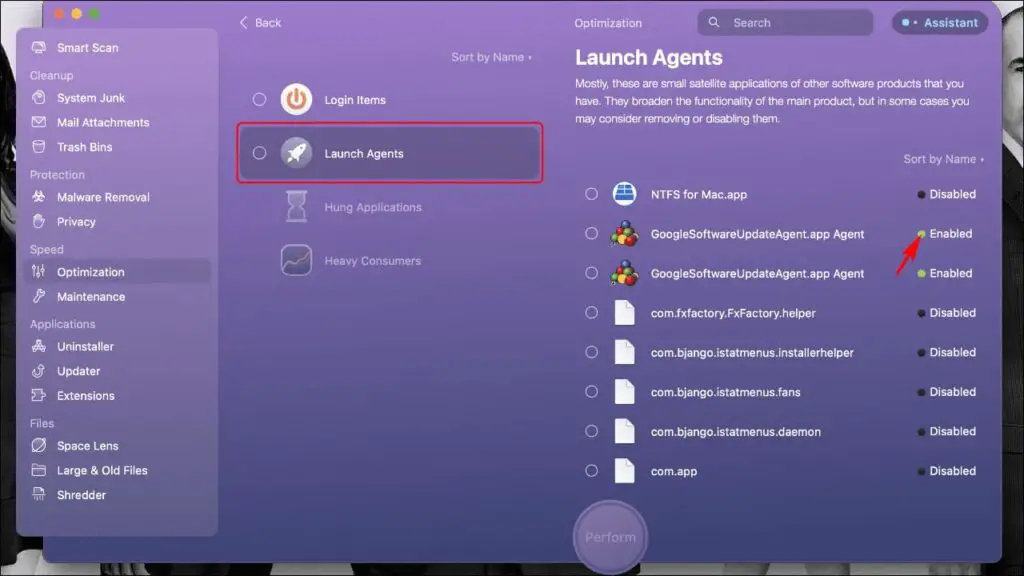Image resolution: width=1024 pixels, height=576 pixels.
Task: Click the Hung Applications hourglass icon
Action: (296, 206)
